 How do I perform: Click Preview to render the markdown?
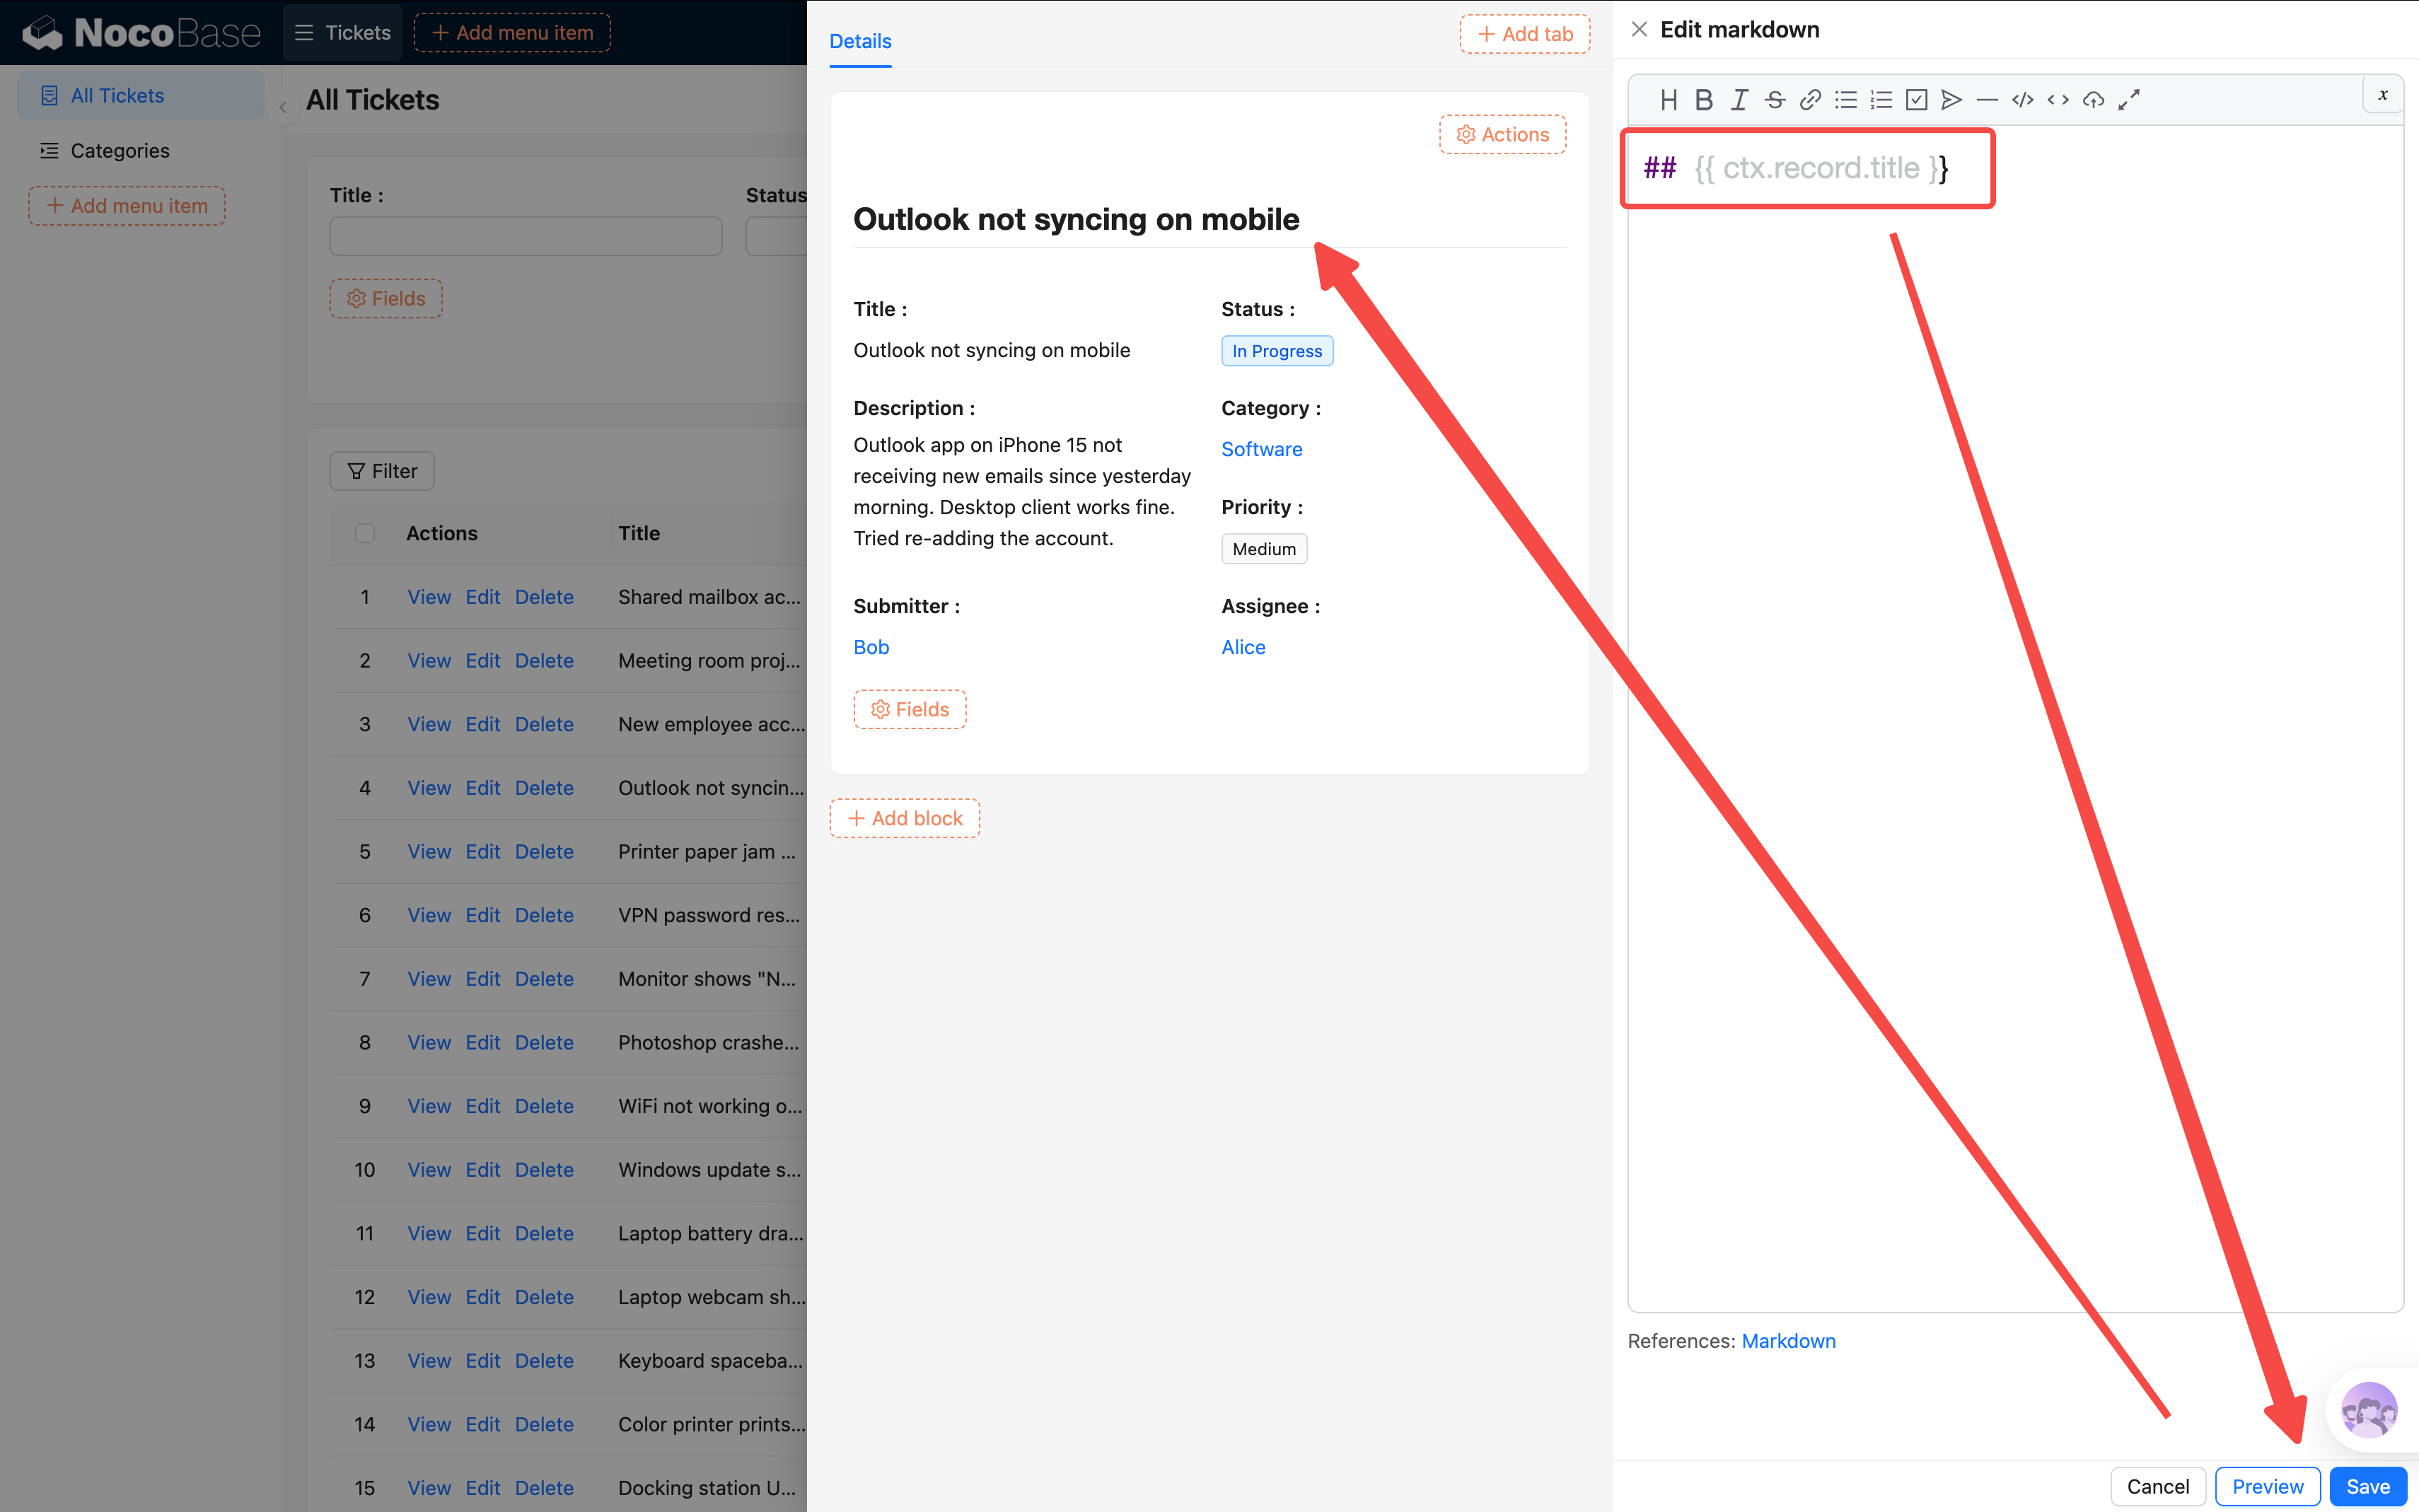click(x=2267, y=1486)
